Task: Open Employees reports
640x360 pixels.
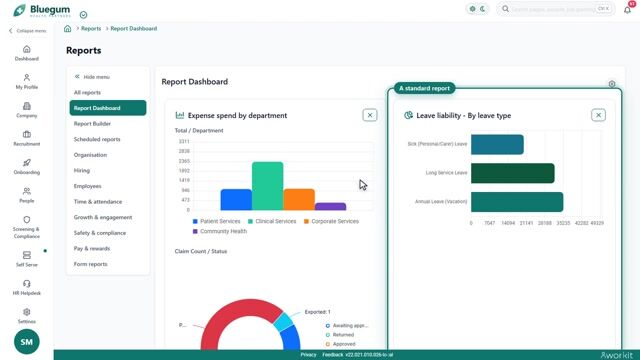Action: tap(108, 186)
